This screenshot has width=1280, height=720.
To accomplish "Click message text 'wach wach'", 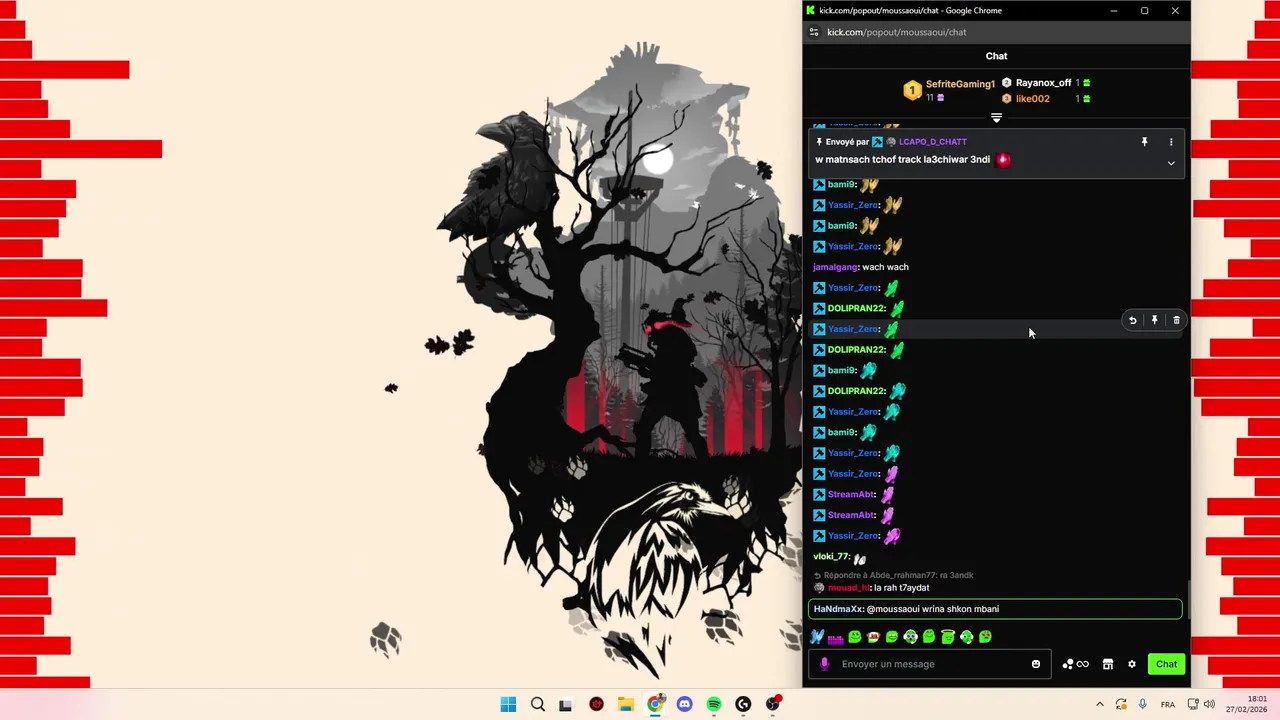I will [x=885, y=267].
